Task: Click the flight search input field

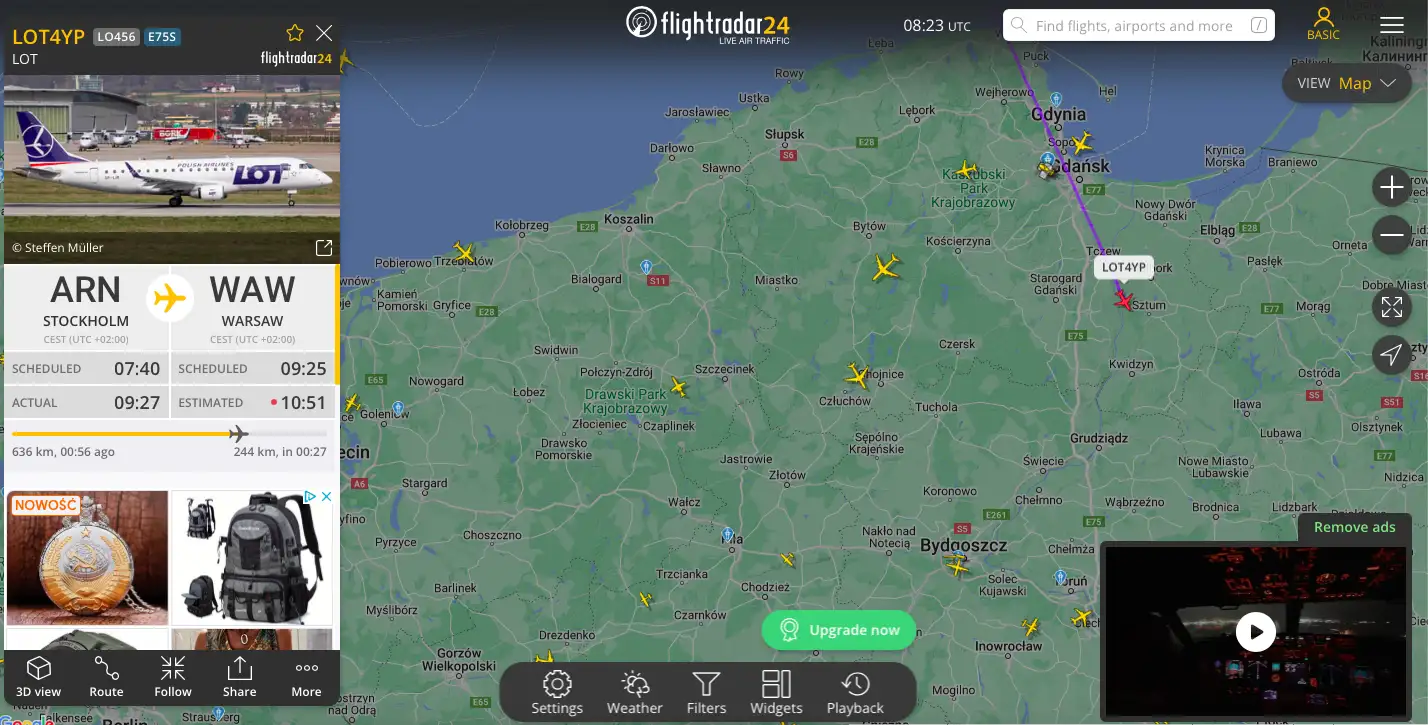Action: pyautogui.click(x=1139, y=26)
